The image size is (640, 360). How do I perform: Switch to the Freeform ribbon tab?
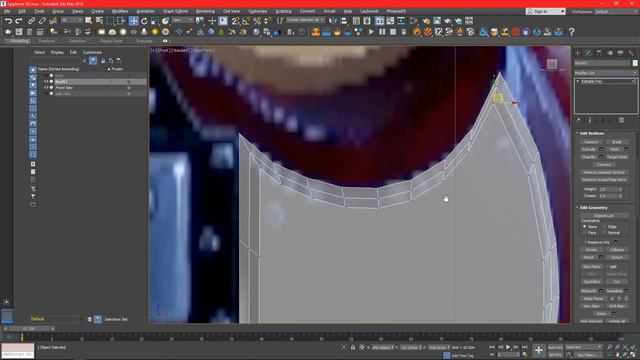pos(47,41)
